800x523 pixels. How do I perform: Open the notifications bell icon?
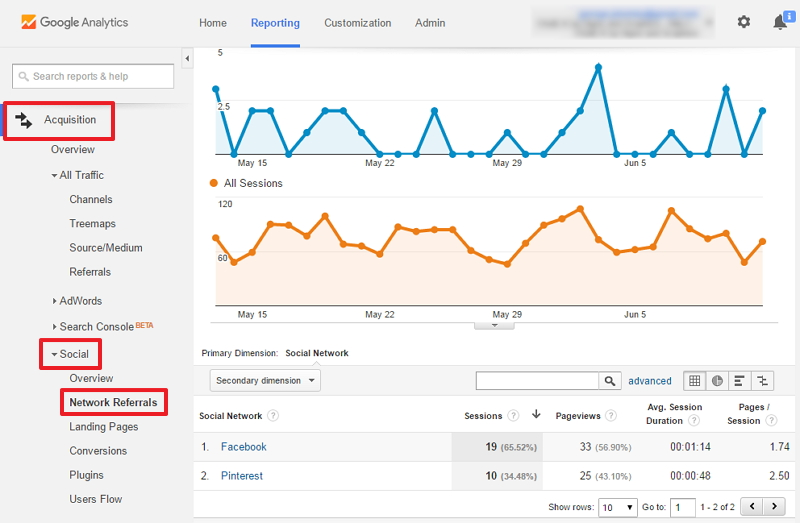pos(780,22)
